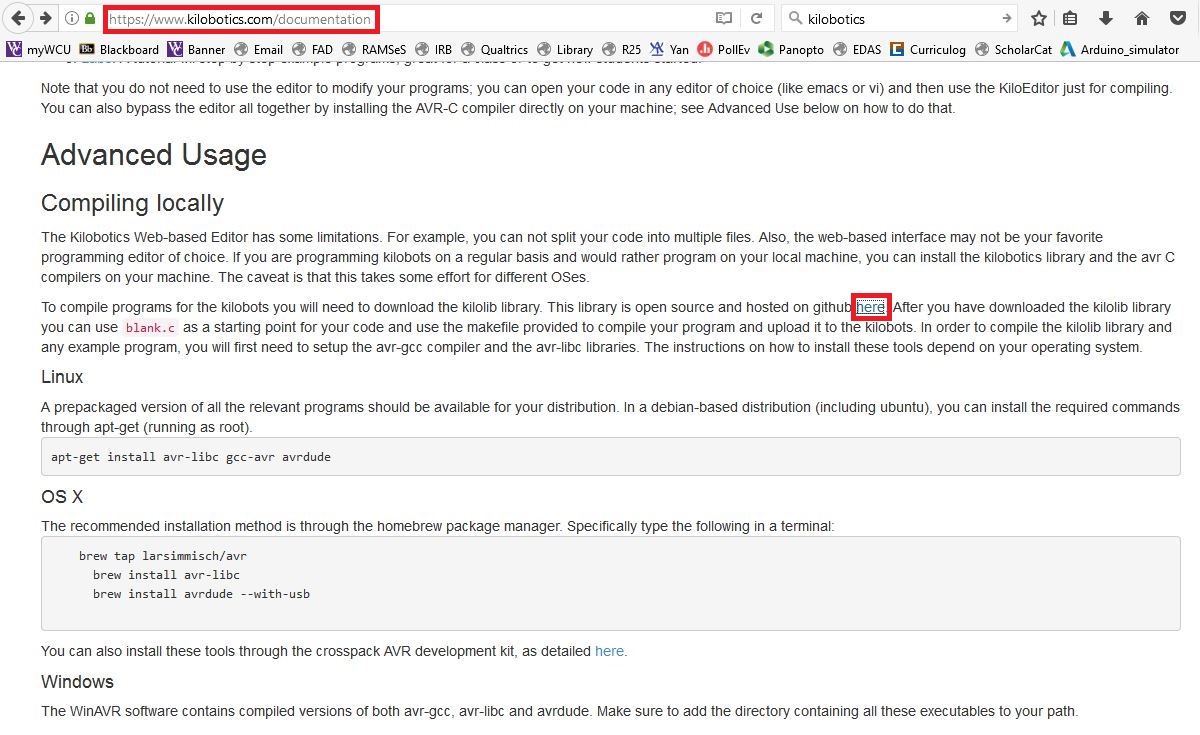Click the 'Linux' section heading
1200x735 pixels.
[x=62, y=377]
